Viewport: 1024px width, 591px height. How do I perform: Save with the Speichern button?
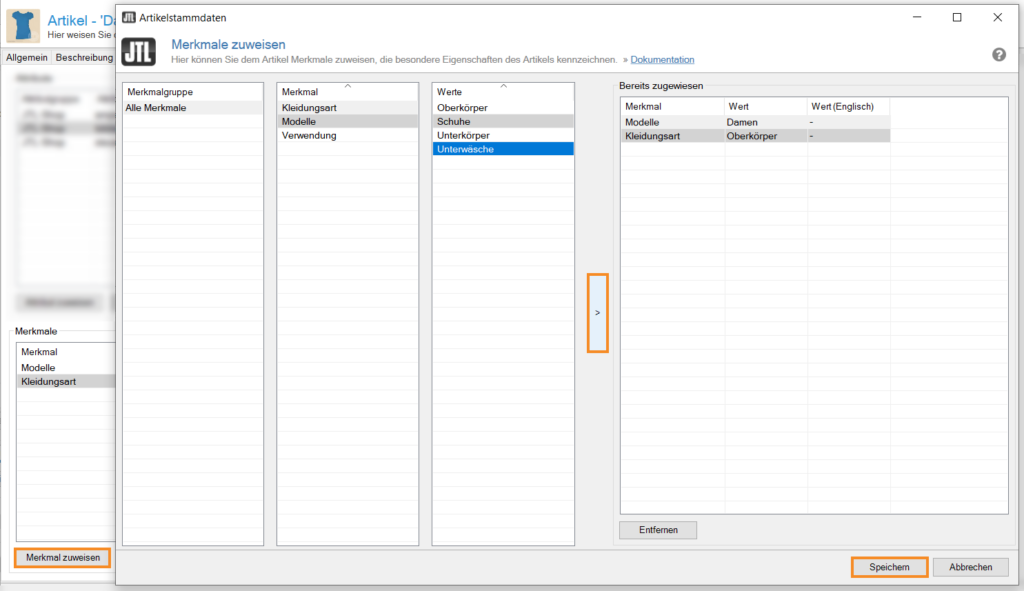[x=889, y=567]
